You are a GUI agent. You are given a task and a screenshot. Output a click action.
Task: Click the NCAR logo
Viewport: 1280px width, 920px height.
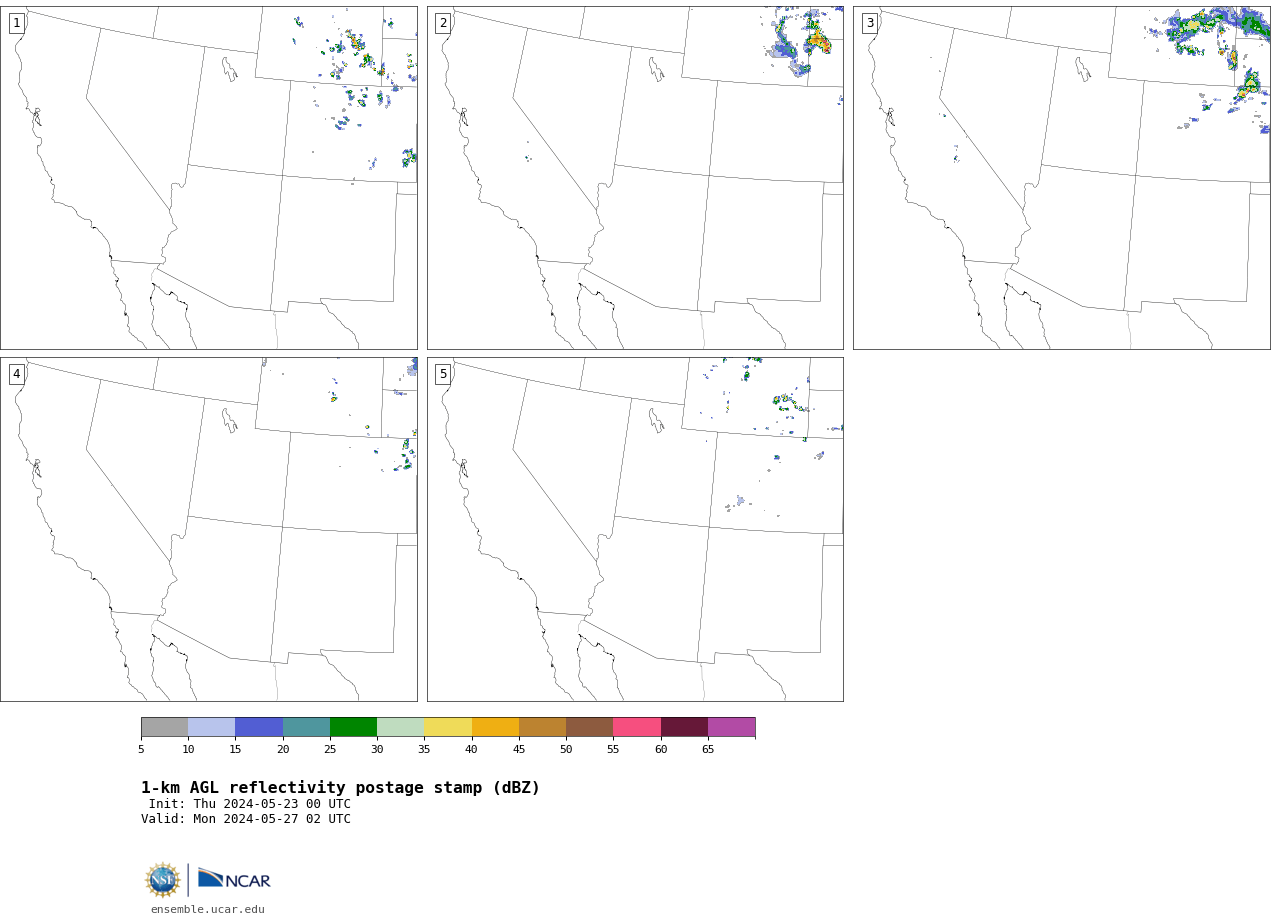point(234,878)
